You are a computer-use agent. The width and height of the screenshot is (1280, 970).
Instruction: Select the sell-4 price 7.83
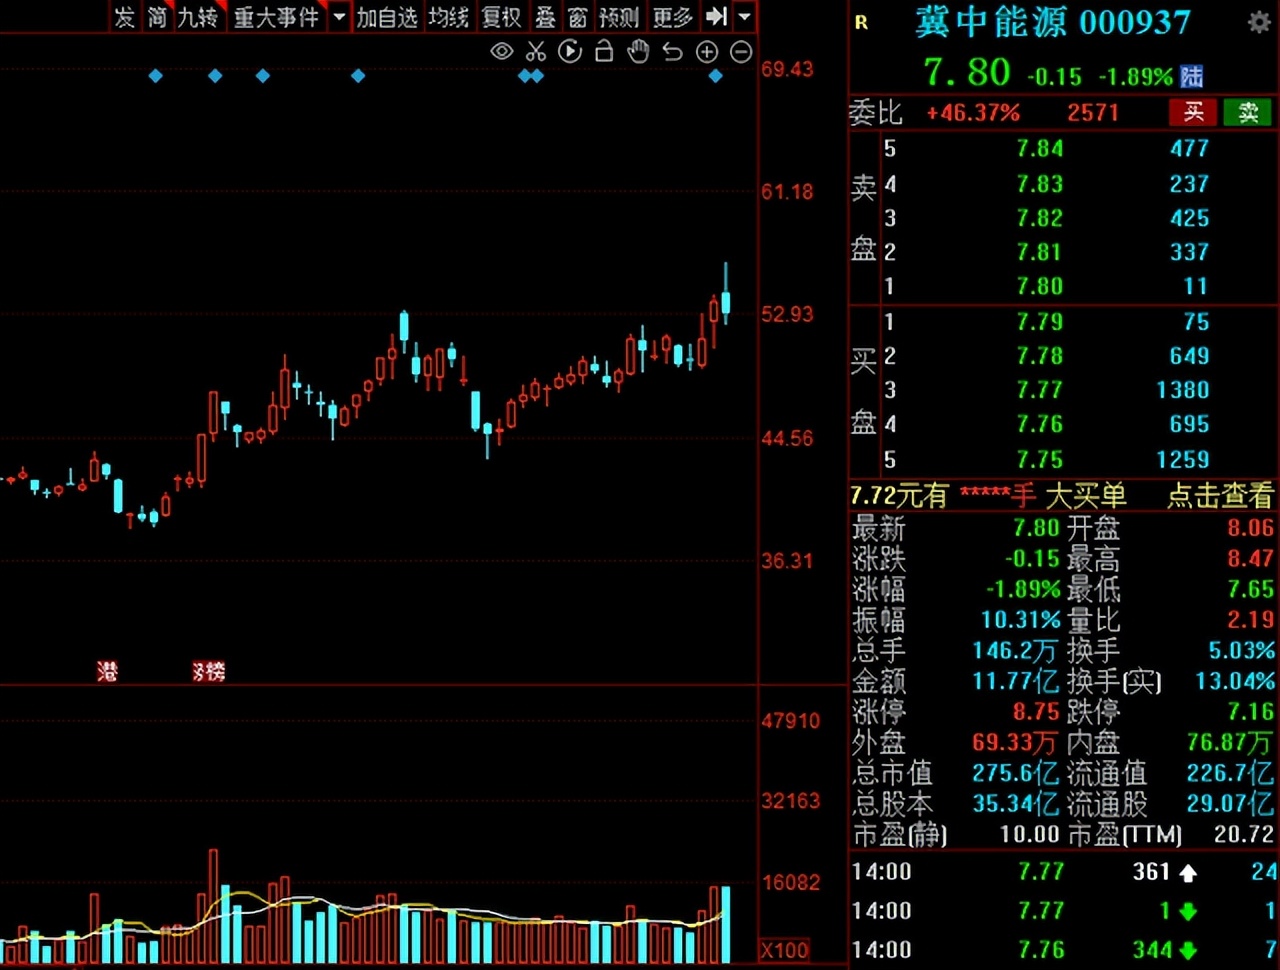pyautogui.click(x=1040, y=184)
